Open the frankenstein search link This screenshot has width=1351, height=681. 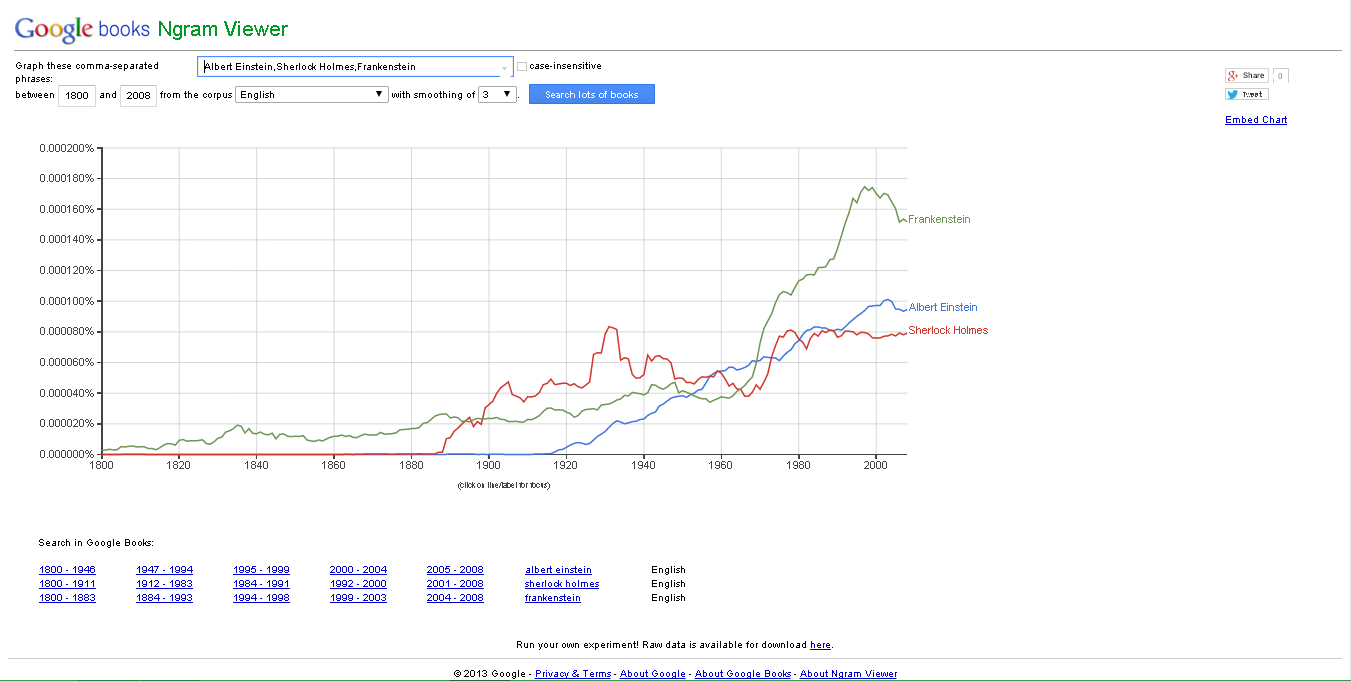[553, 598]
